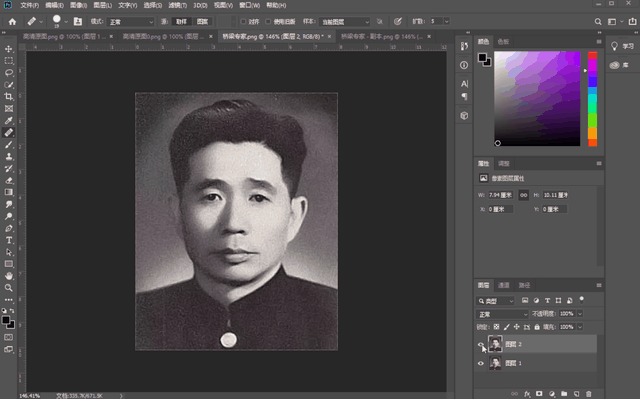The image size is (640, 399).
Task: Switch to the 色板 (Swatches) tab
Action: click(x=503, y=42)
